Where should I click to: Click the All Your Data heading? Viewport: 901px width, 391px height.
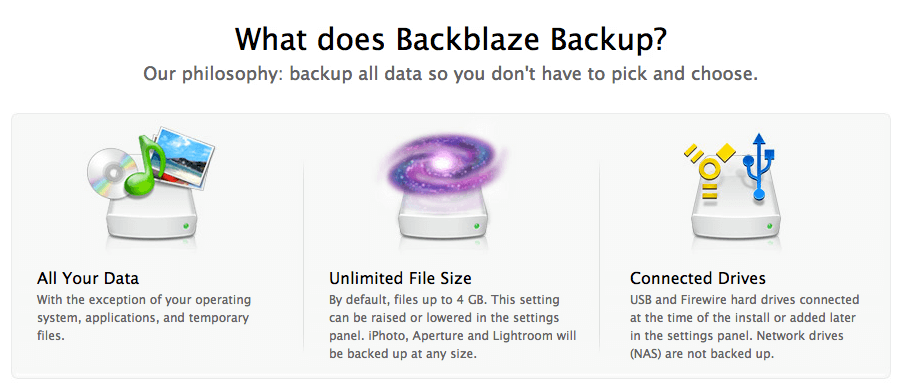click(x=88, y=279)
